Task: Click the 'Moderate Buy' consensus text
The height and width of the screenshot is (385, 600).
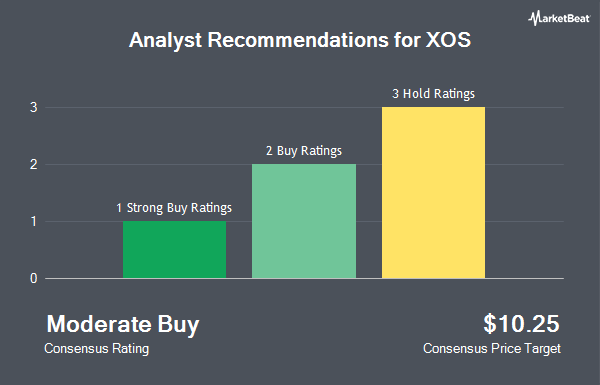Action: 123,325
